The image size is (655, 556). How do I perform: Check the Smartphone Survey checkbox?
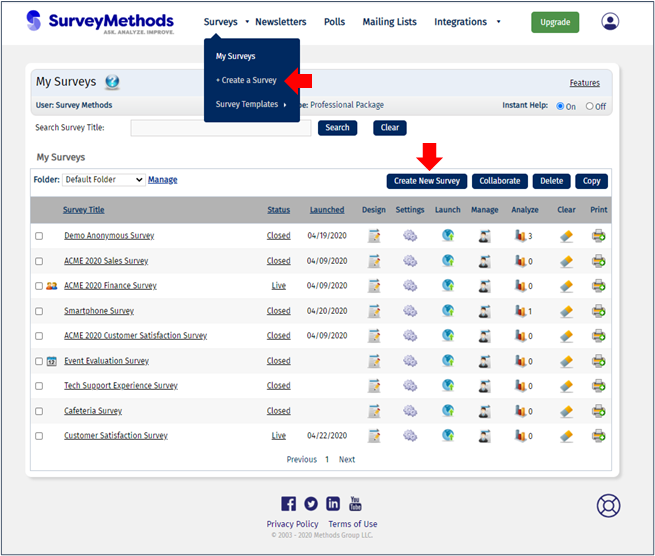pyautogui.click(x=39, y=311)
